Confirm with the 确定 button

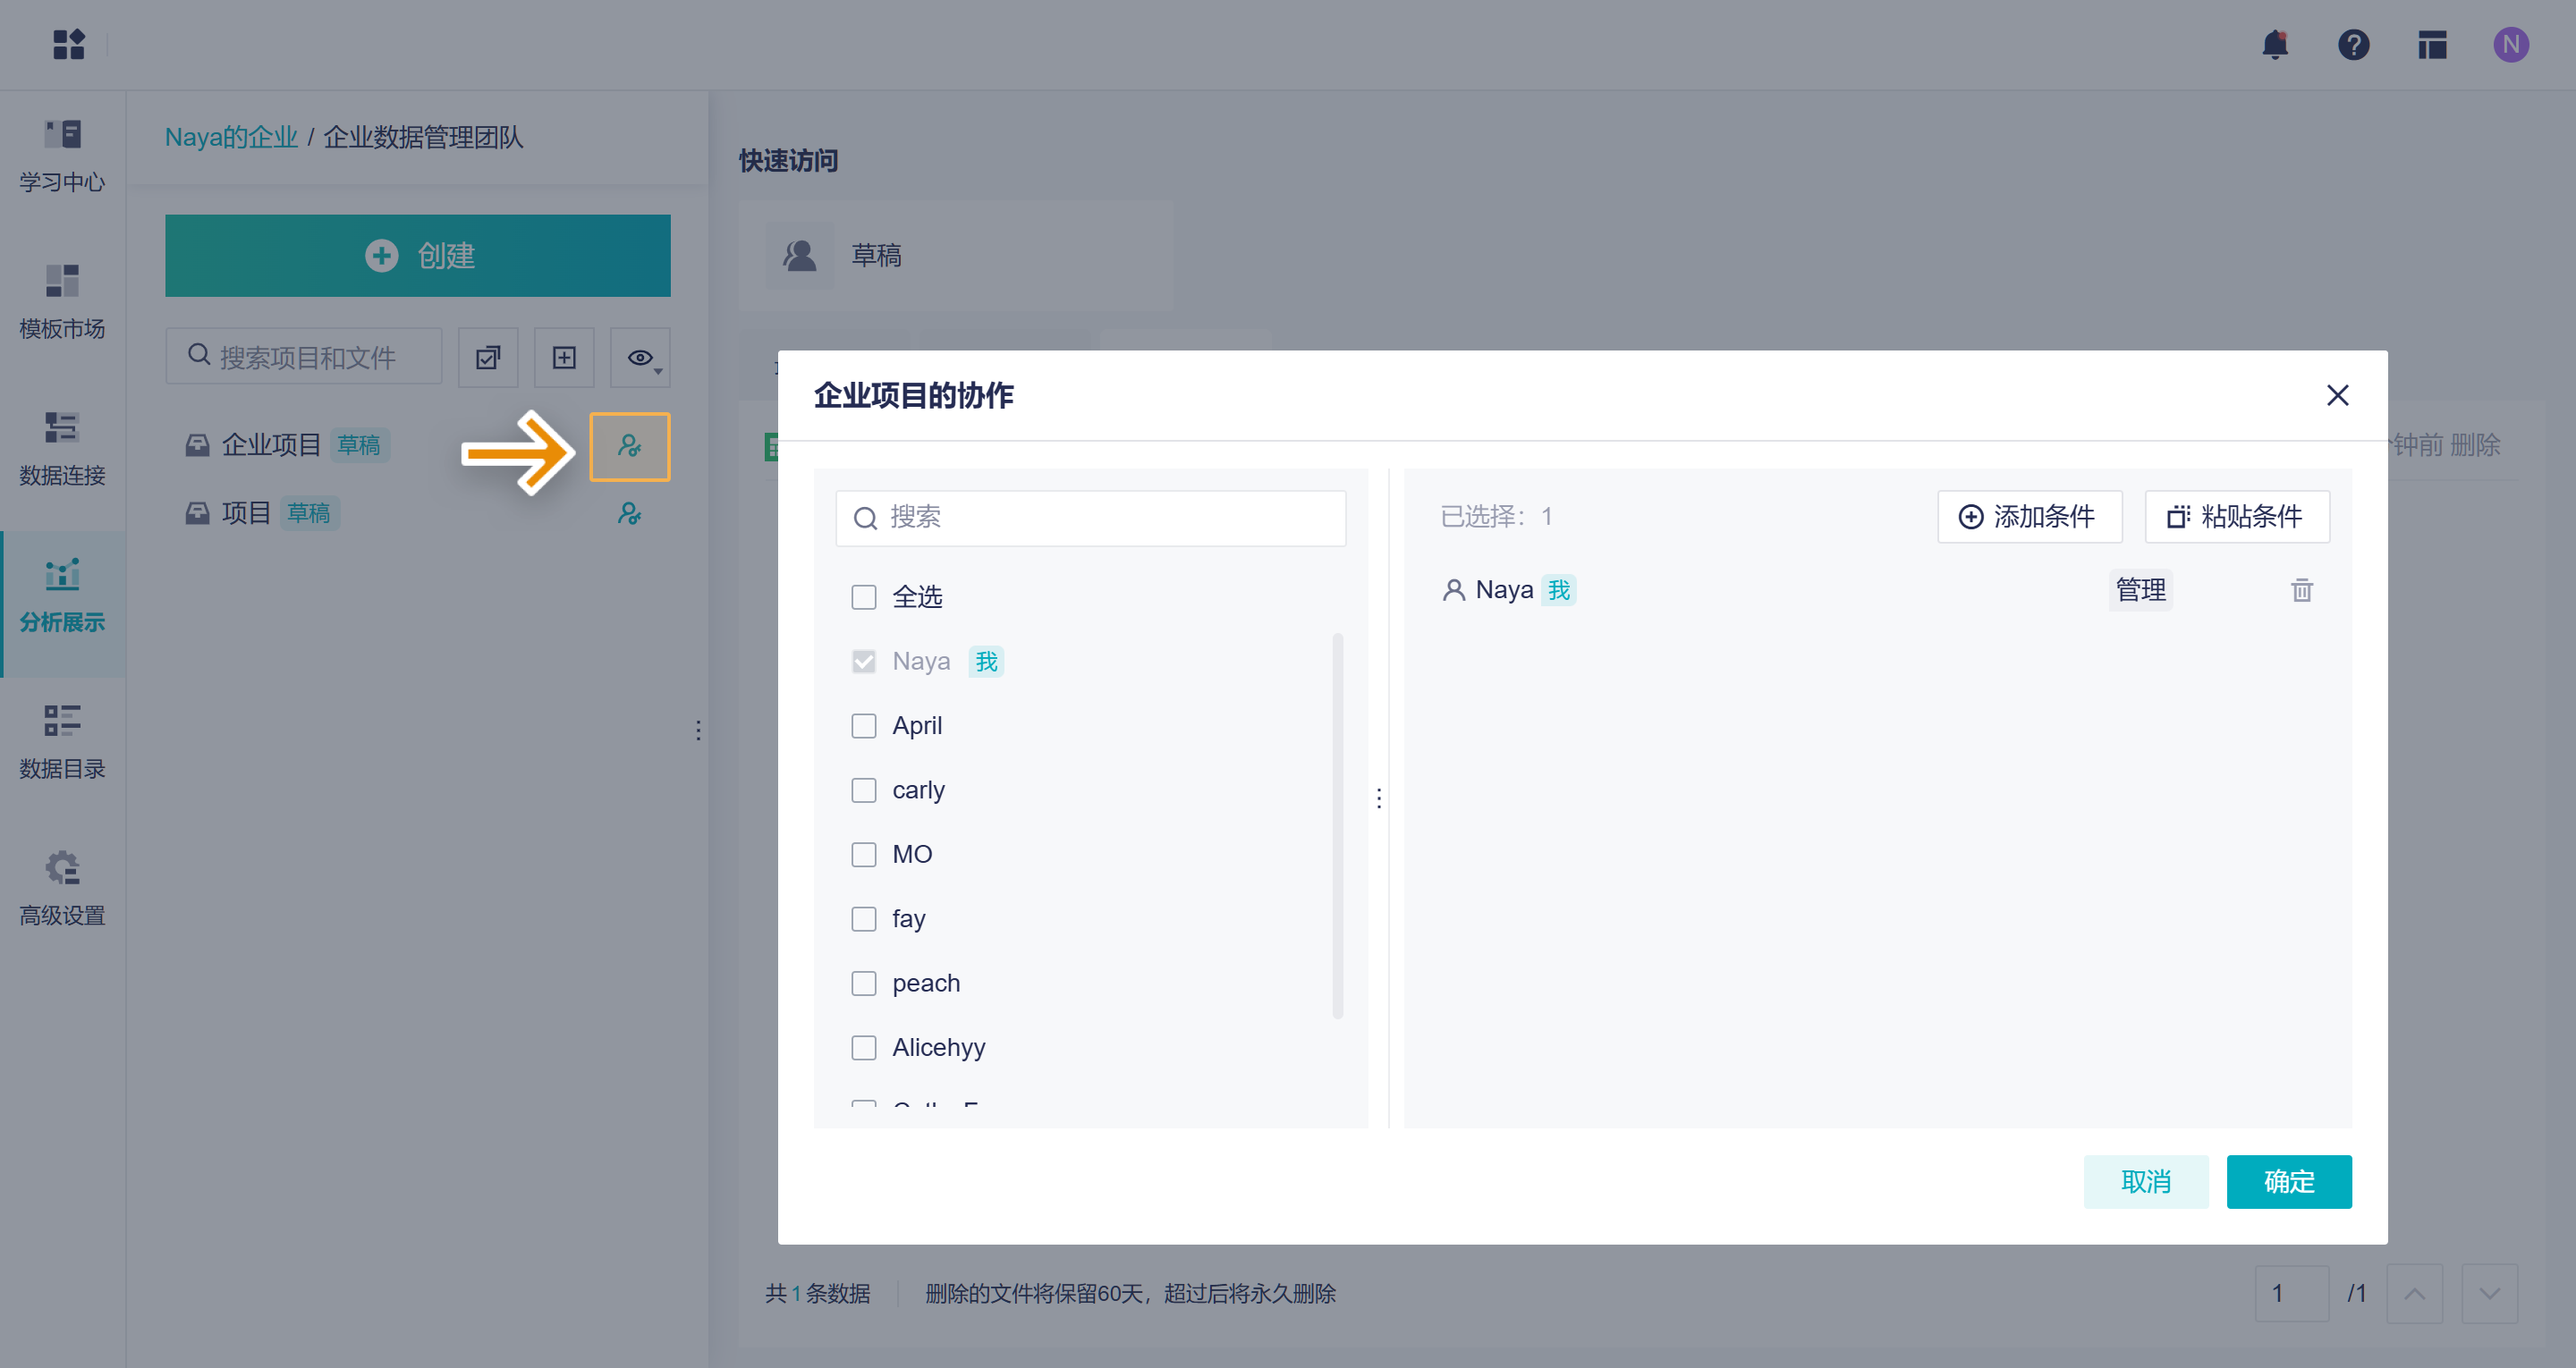click(x=2288, y=1181)
